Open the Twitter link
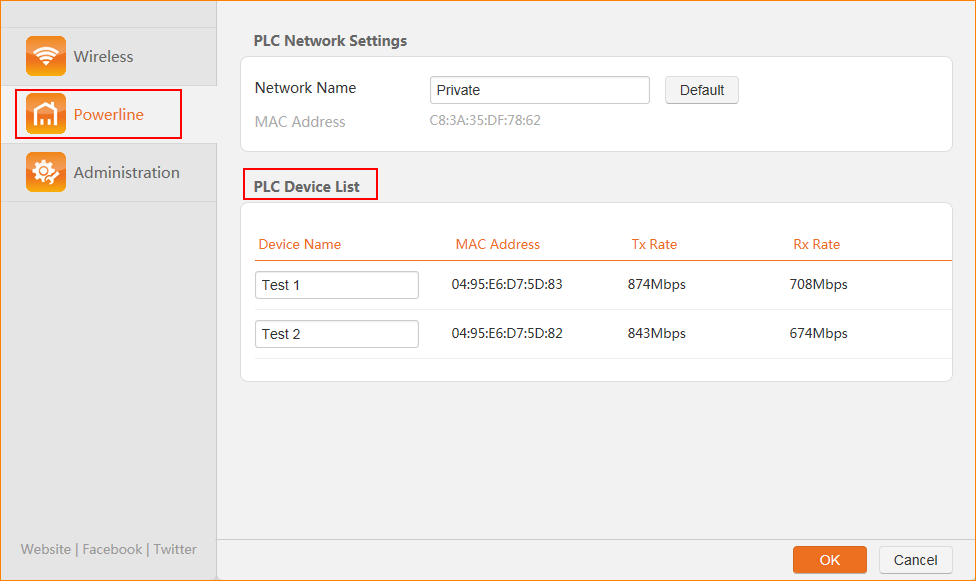976x581 pixels. coord(175,549)
